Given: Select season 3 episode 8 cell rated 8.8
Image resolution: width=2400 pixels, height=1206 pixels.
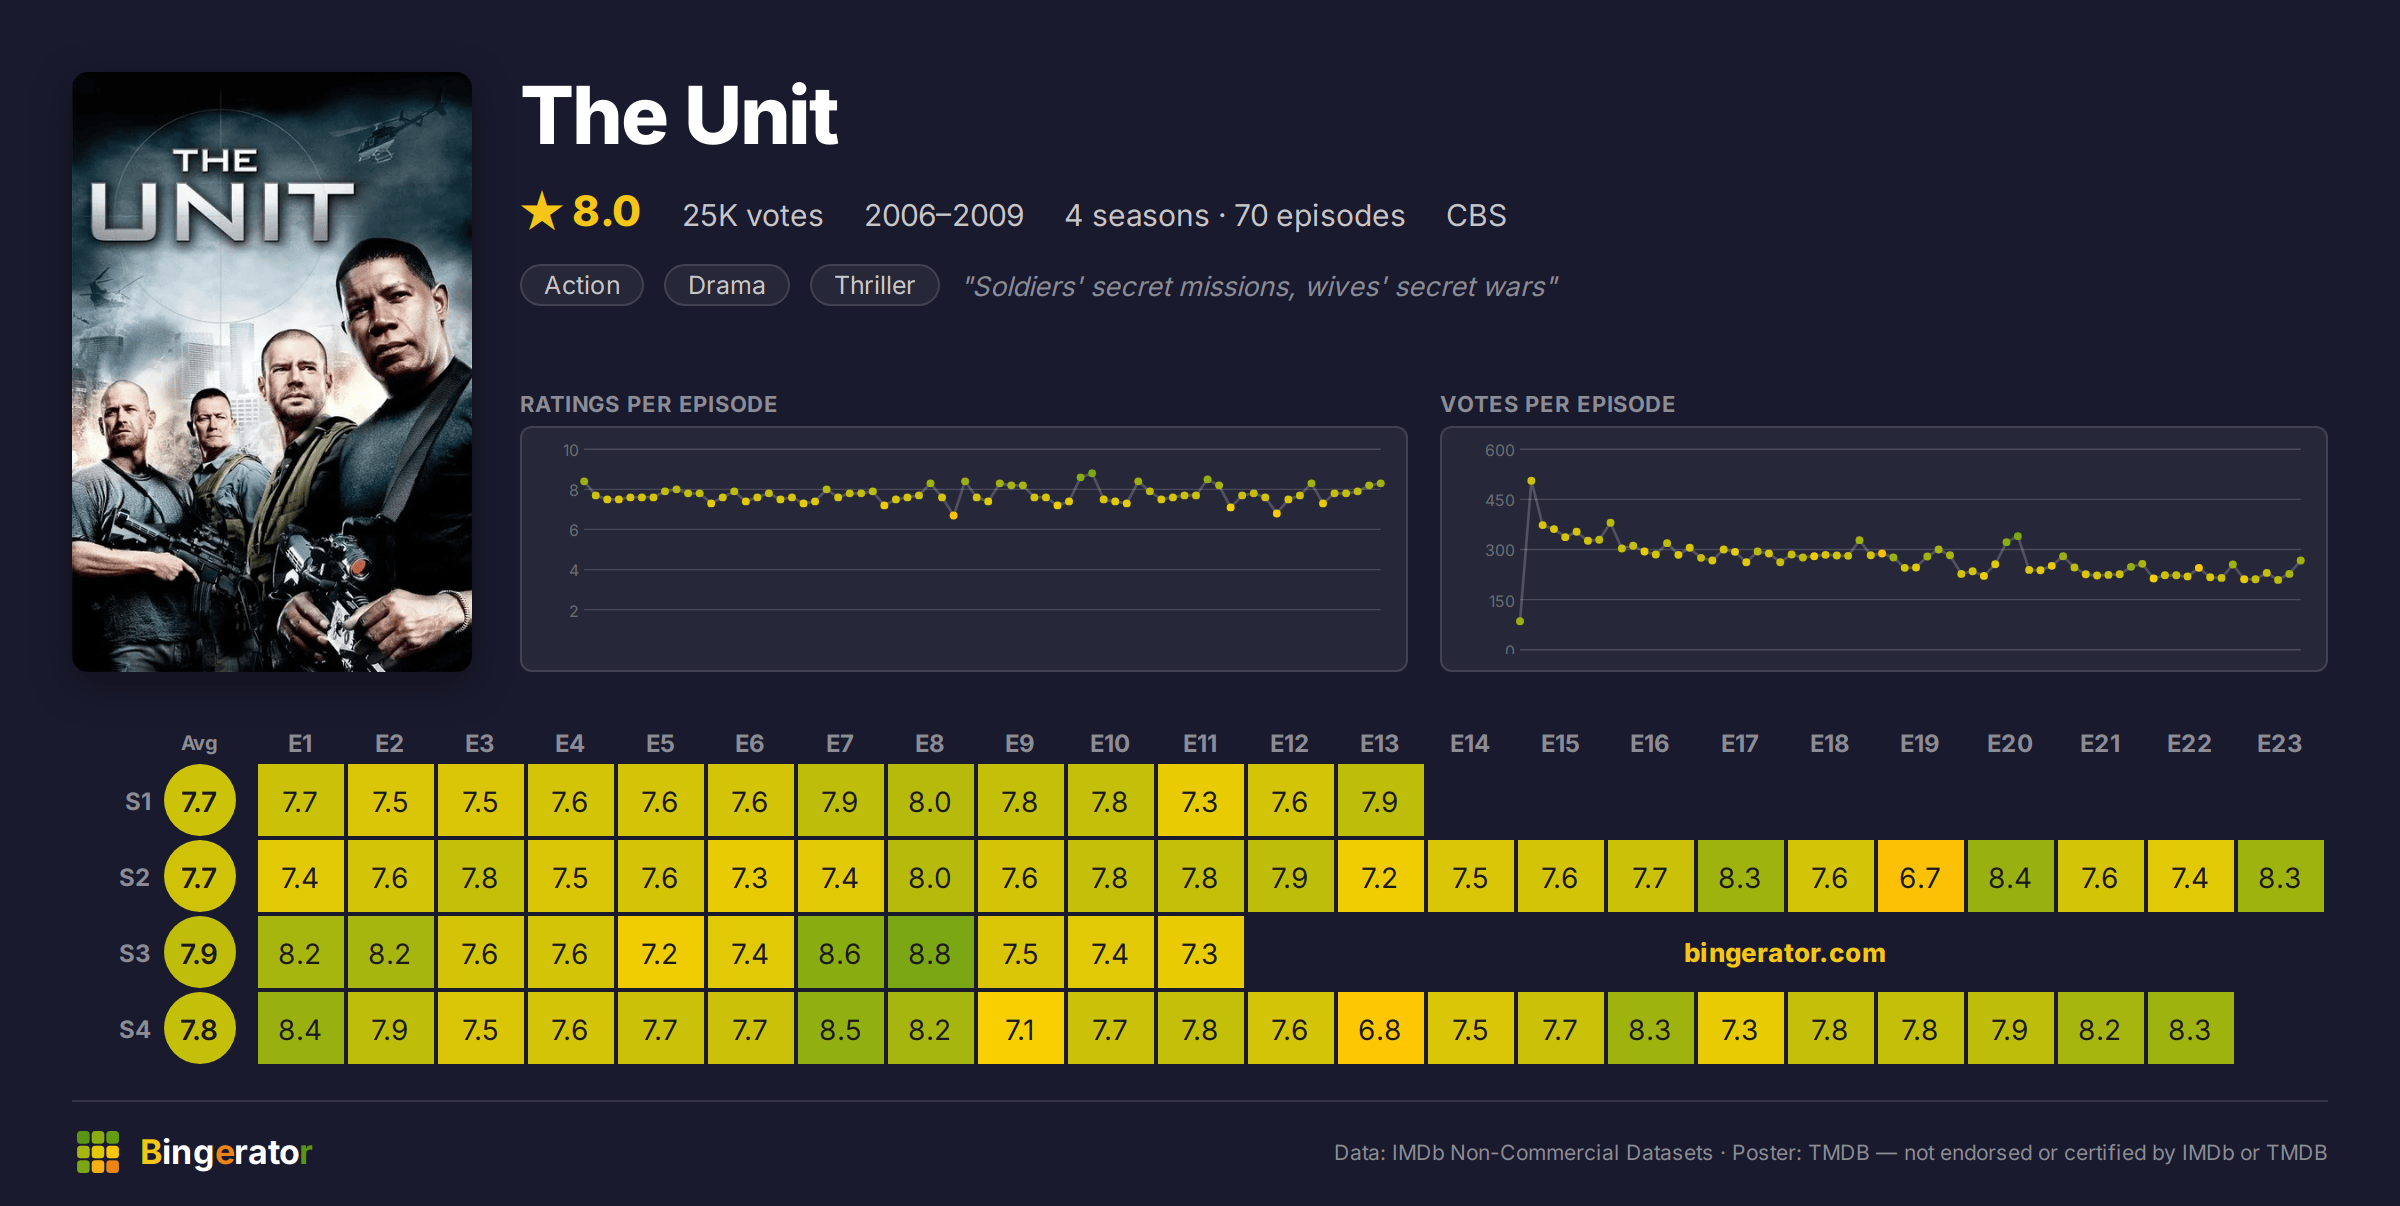Looking at the screenshot, I should click(x=930, y=953).
